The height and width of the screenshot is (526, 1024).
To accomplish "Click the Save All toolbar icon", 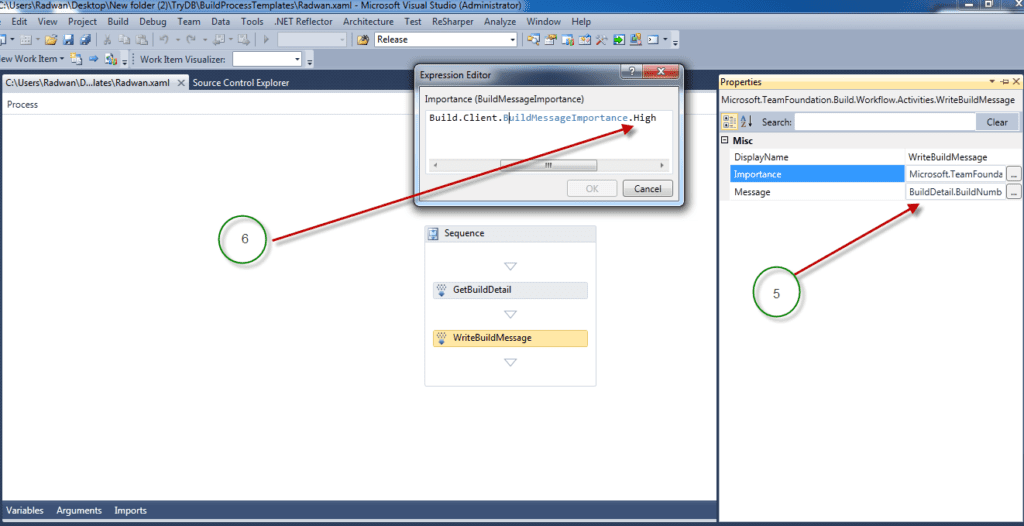I will [x=85, y=40].
